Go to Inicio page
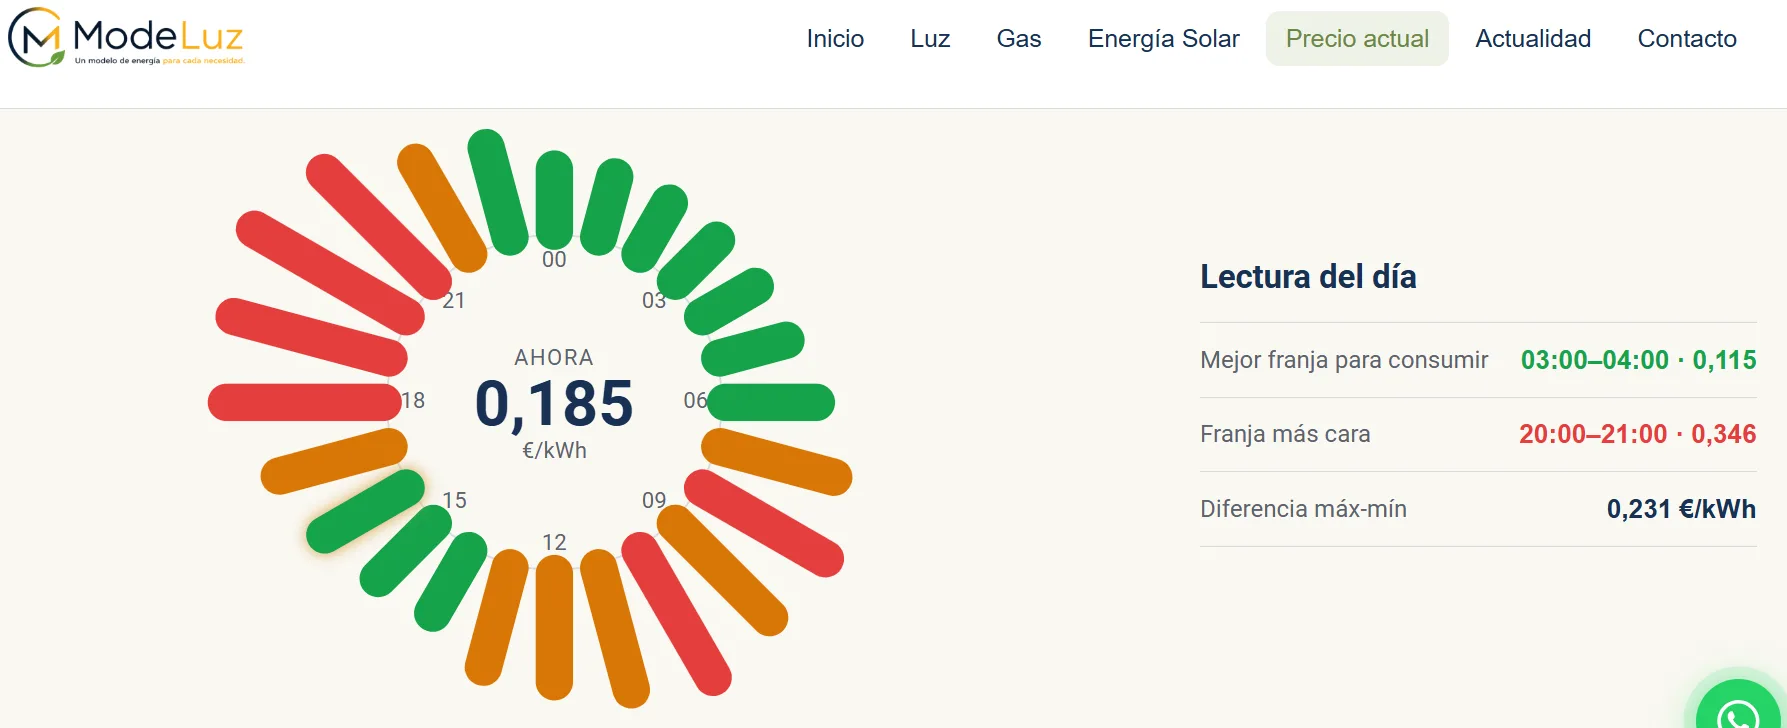 pos(835,39)
